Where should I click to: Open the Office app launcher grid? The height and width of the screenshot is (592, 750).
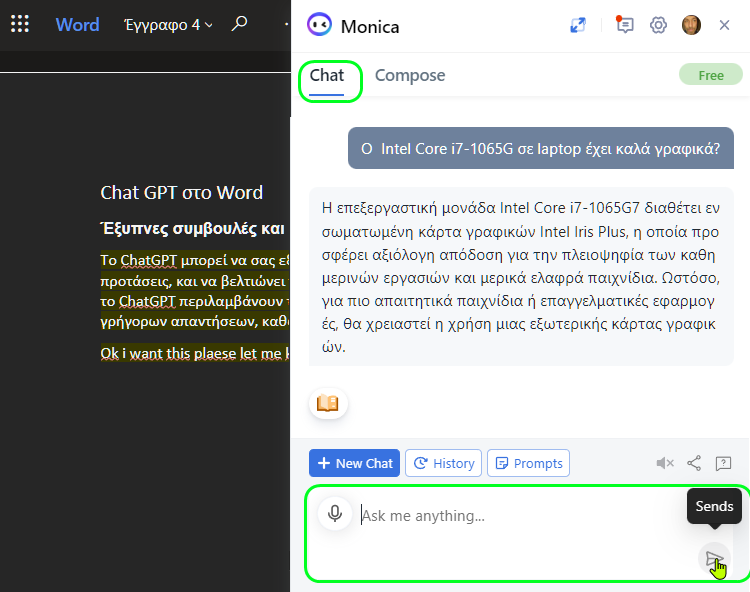coord(20,24)
